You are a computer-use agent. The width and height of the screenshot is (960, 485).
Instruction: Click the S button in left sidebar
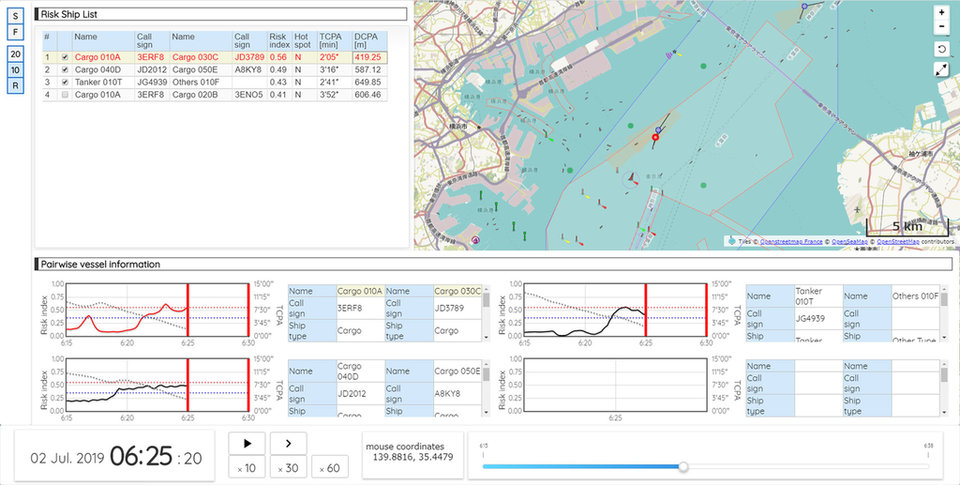pos(16,16)
